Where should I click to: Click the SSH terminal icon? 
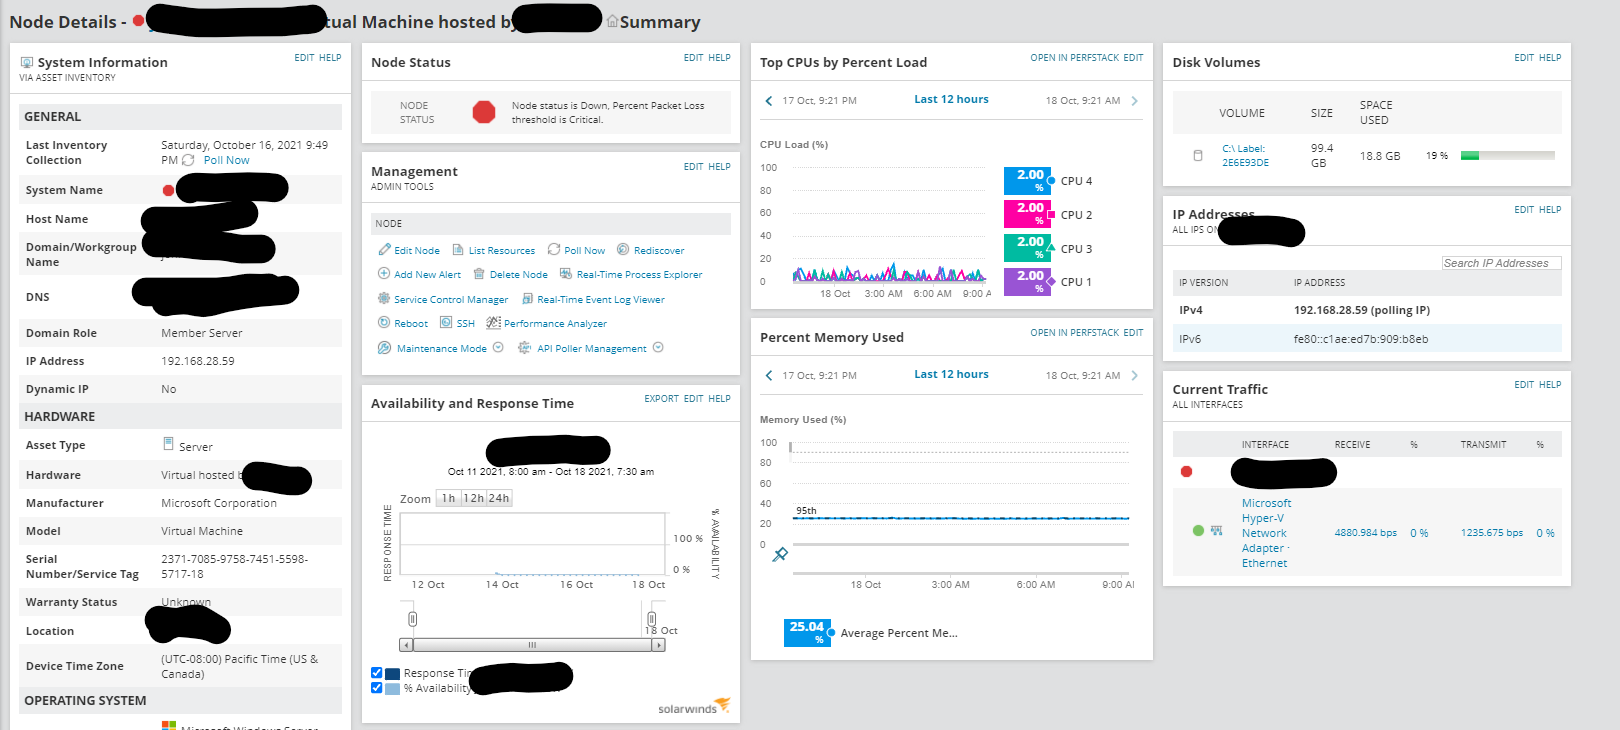[x=446, y=322]
